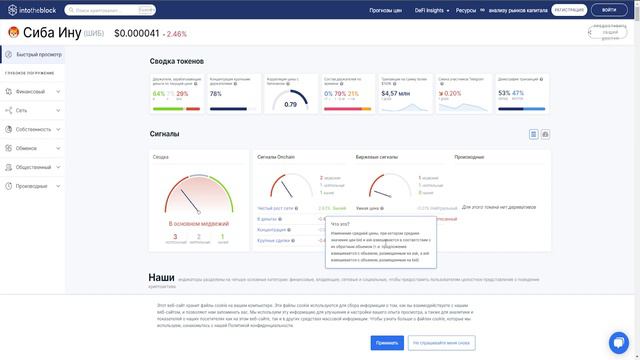
Task: Focus the cryptocurrency search field
Action: click(110, 10)
